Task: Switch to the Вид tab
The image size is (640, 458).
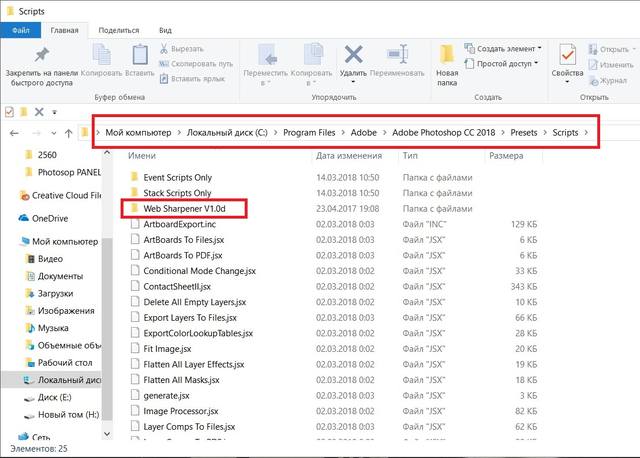Action: point(165,30)
